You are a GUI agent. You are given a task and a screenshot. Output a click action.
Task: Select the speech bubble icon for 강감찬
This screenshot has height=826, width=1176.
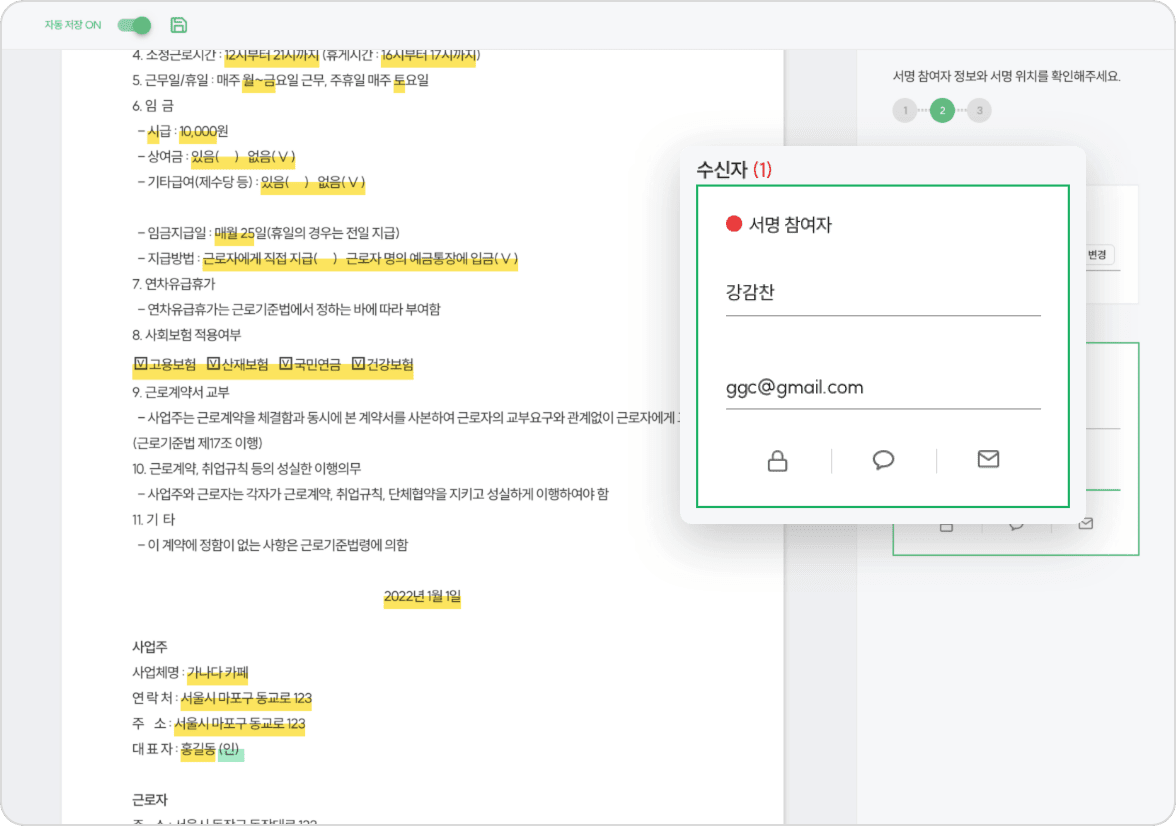(x=883, y=460)
